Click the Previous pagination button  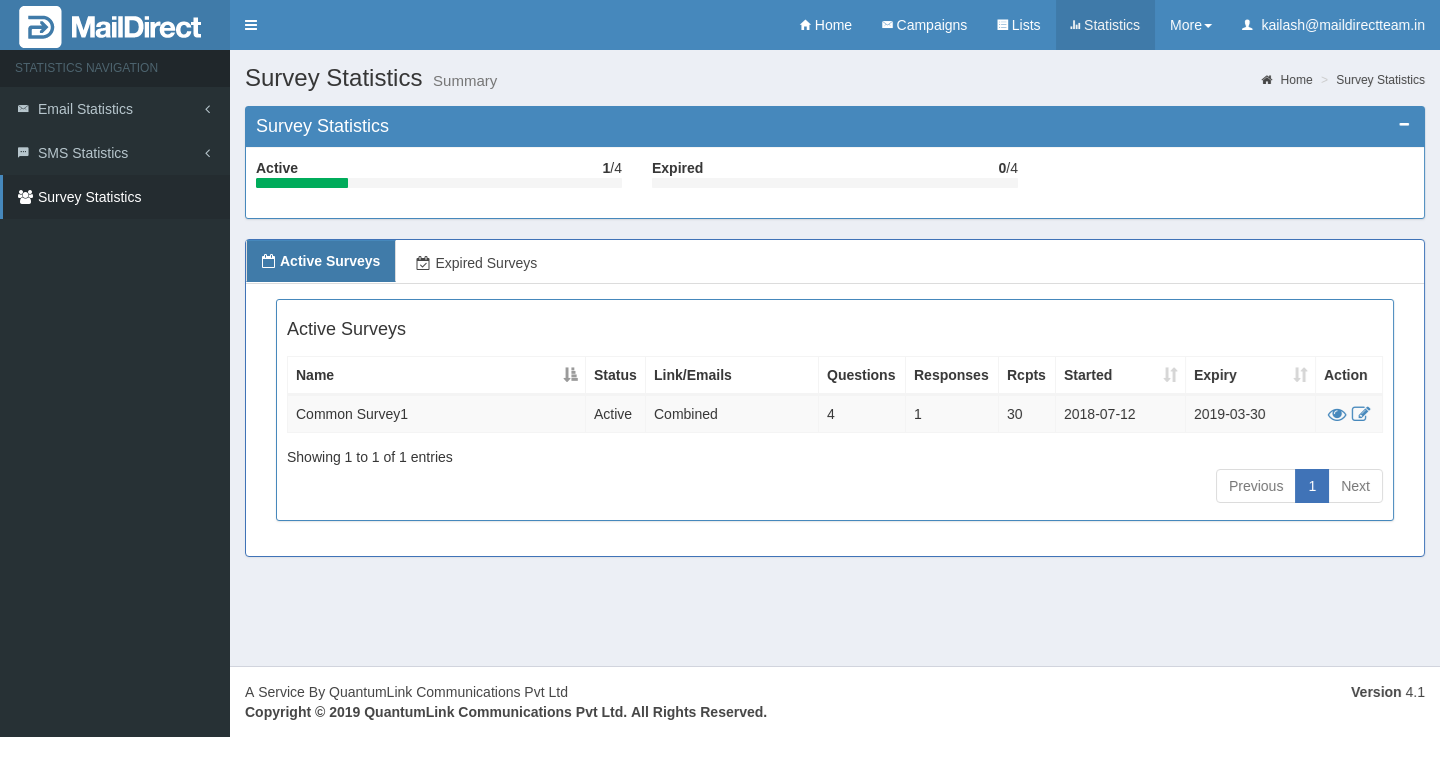click(1255, 486)
